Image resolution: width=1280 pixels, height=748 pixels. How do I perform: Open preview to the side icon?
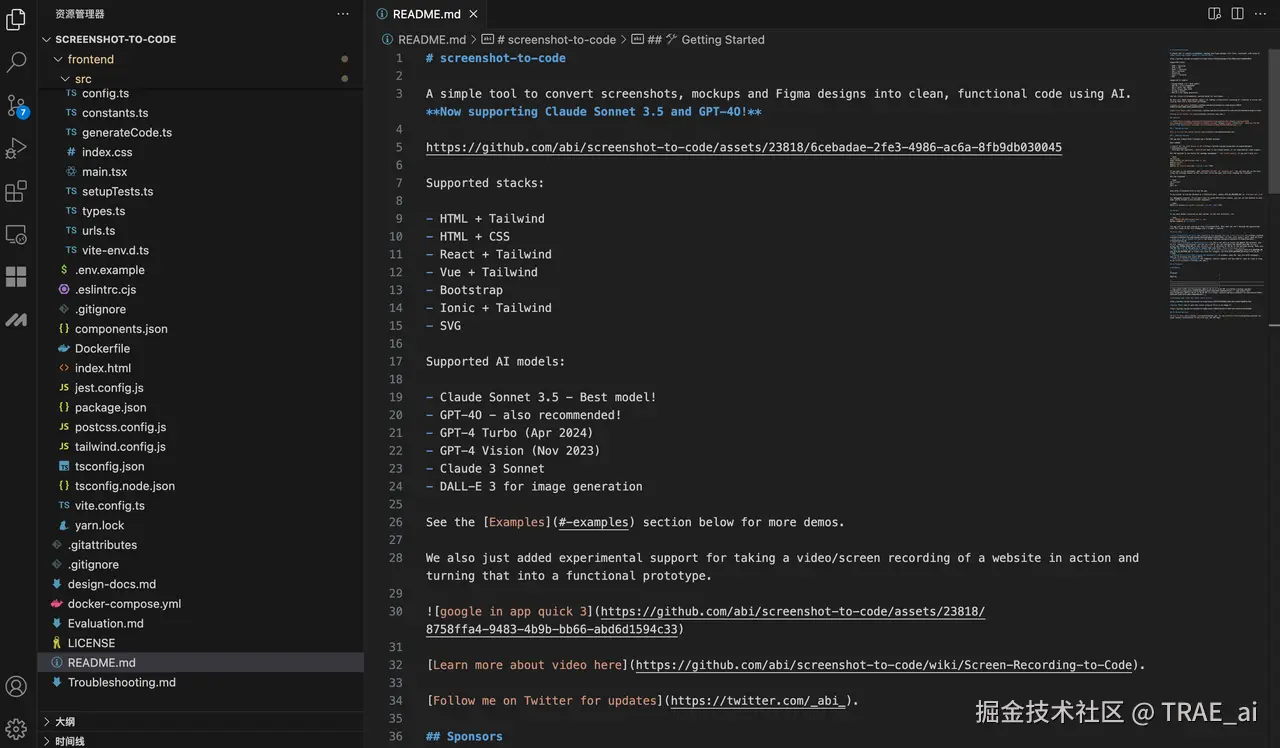click(x=1214, y=14)
